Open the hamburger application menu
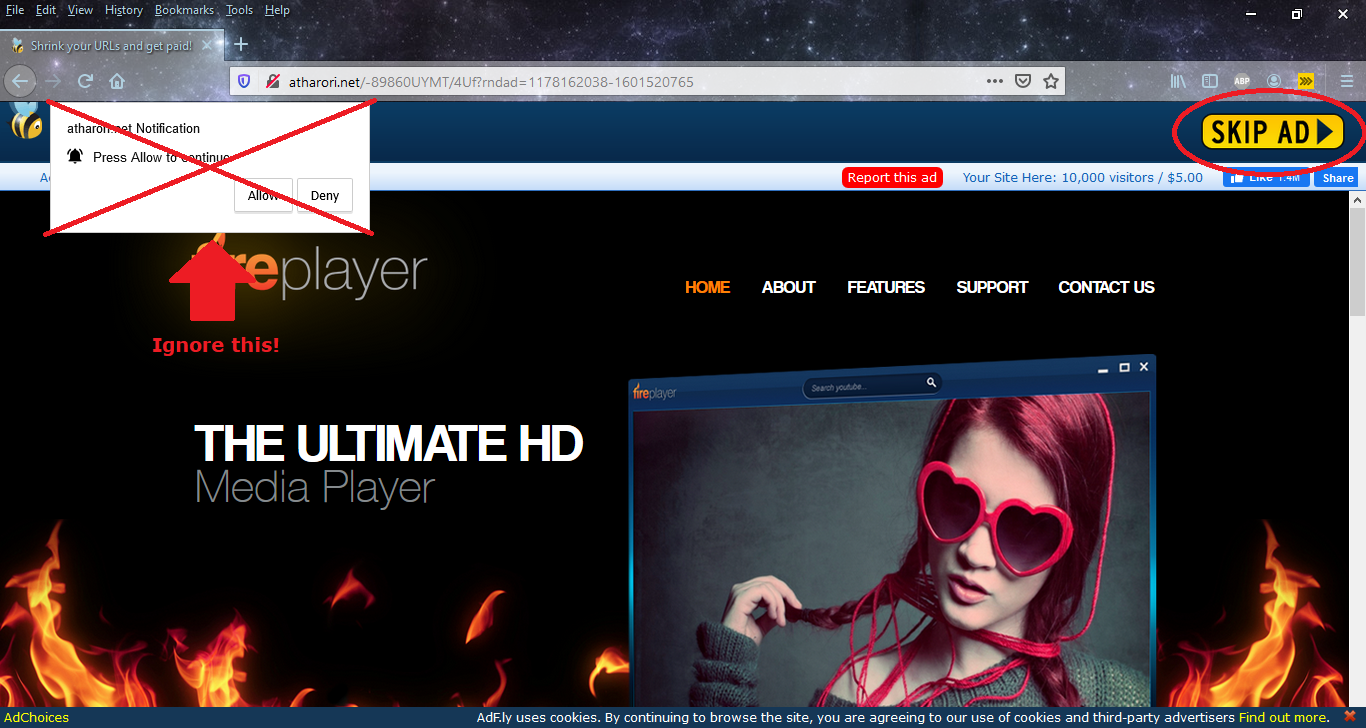This screenshot has width=1366, height=728. pyautogui.click(x=1347, y=81)
